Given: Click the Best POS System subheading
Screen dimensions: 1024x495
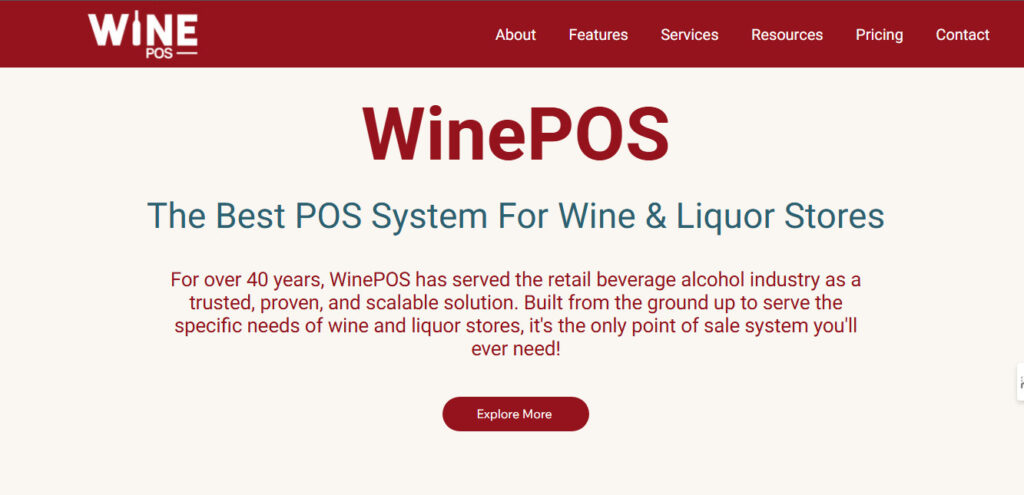Looking at the screenshot, I should 515,216.
